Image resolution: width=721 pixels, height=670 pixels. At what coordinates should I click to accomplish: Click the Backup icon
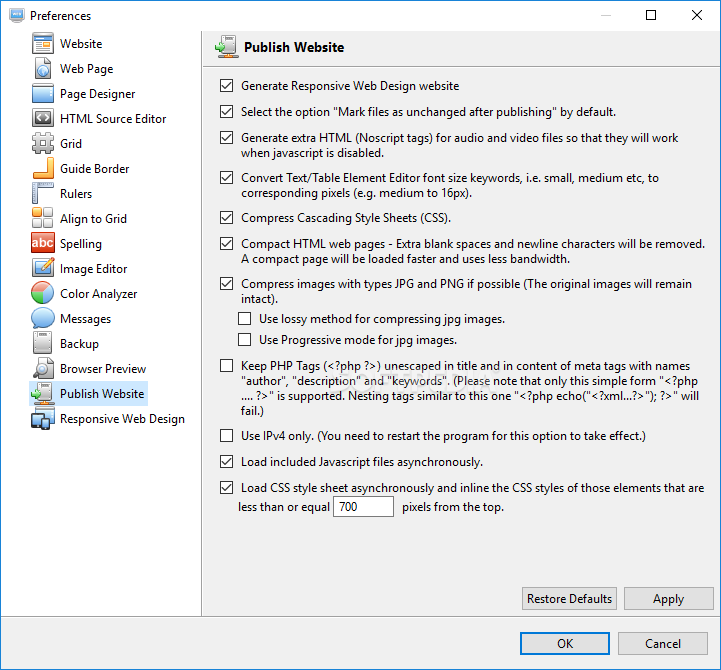(43, 343)
